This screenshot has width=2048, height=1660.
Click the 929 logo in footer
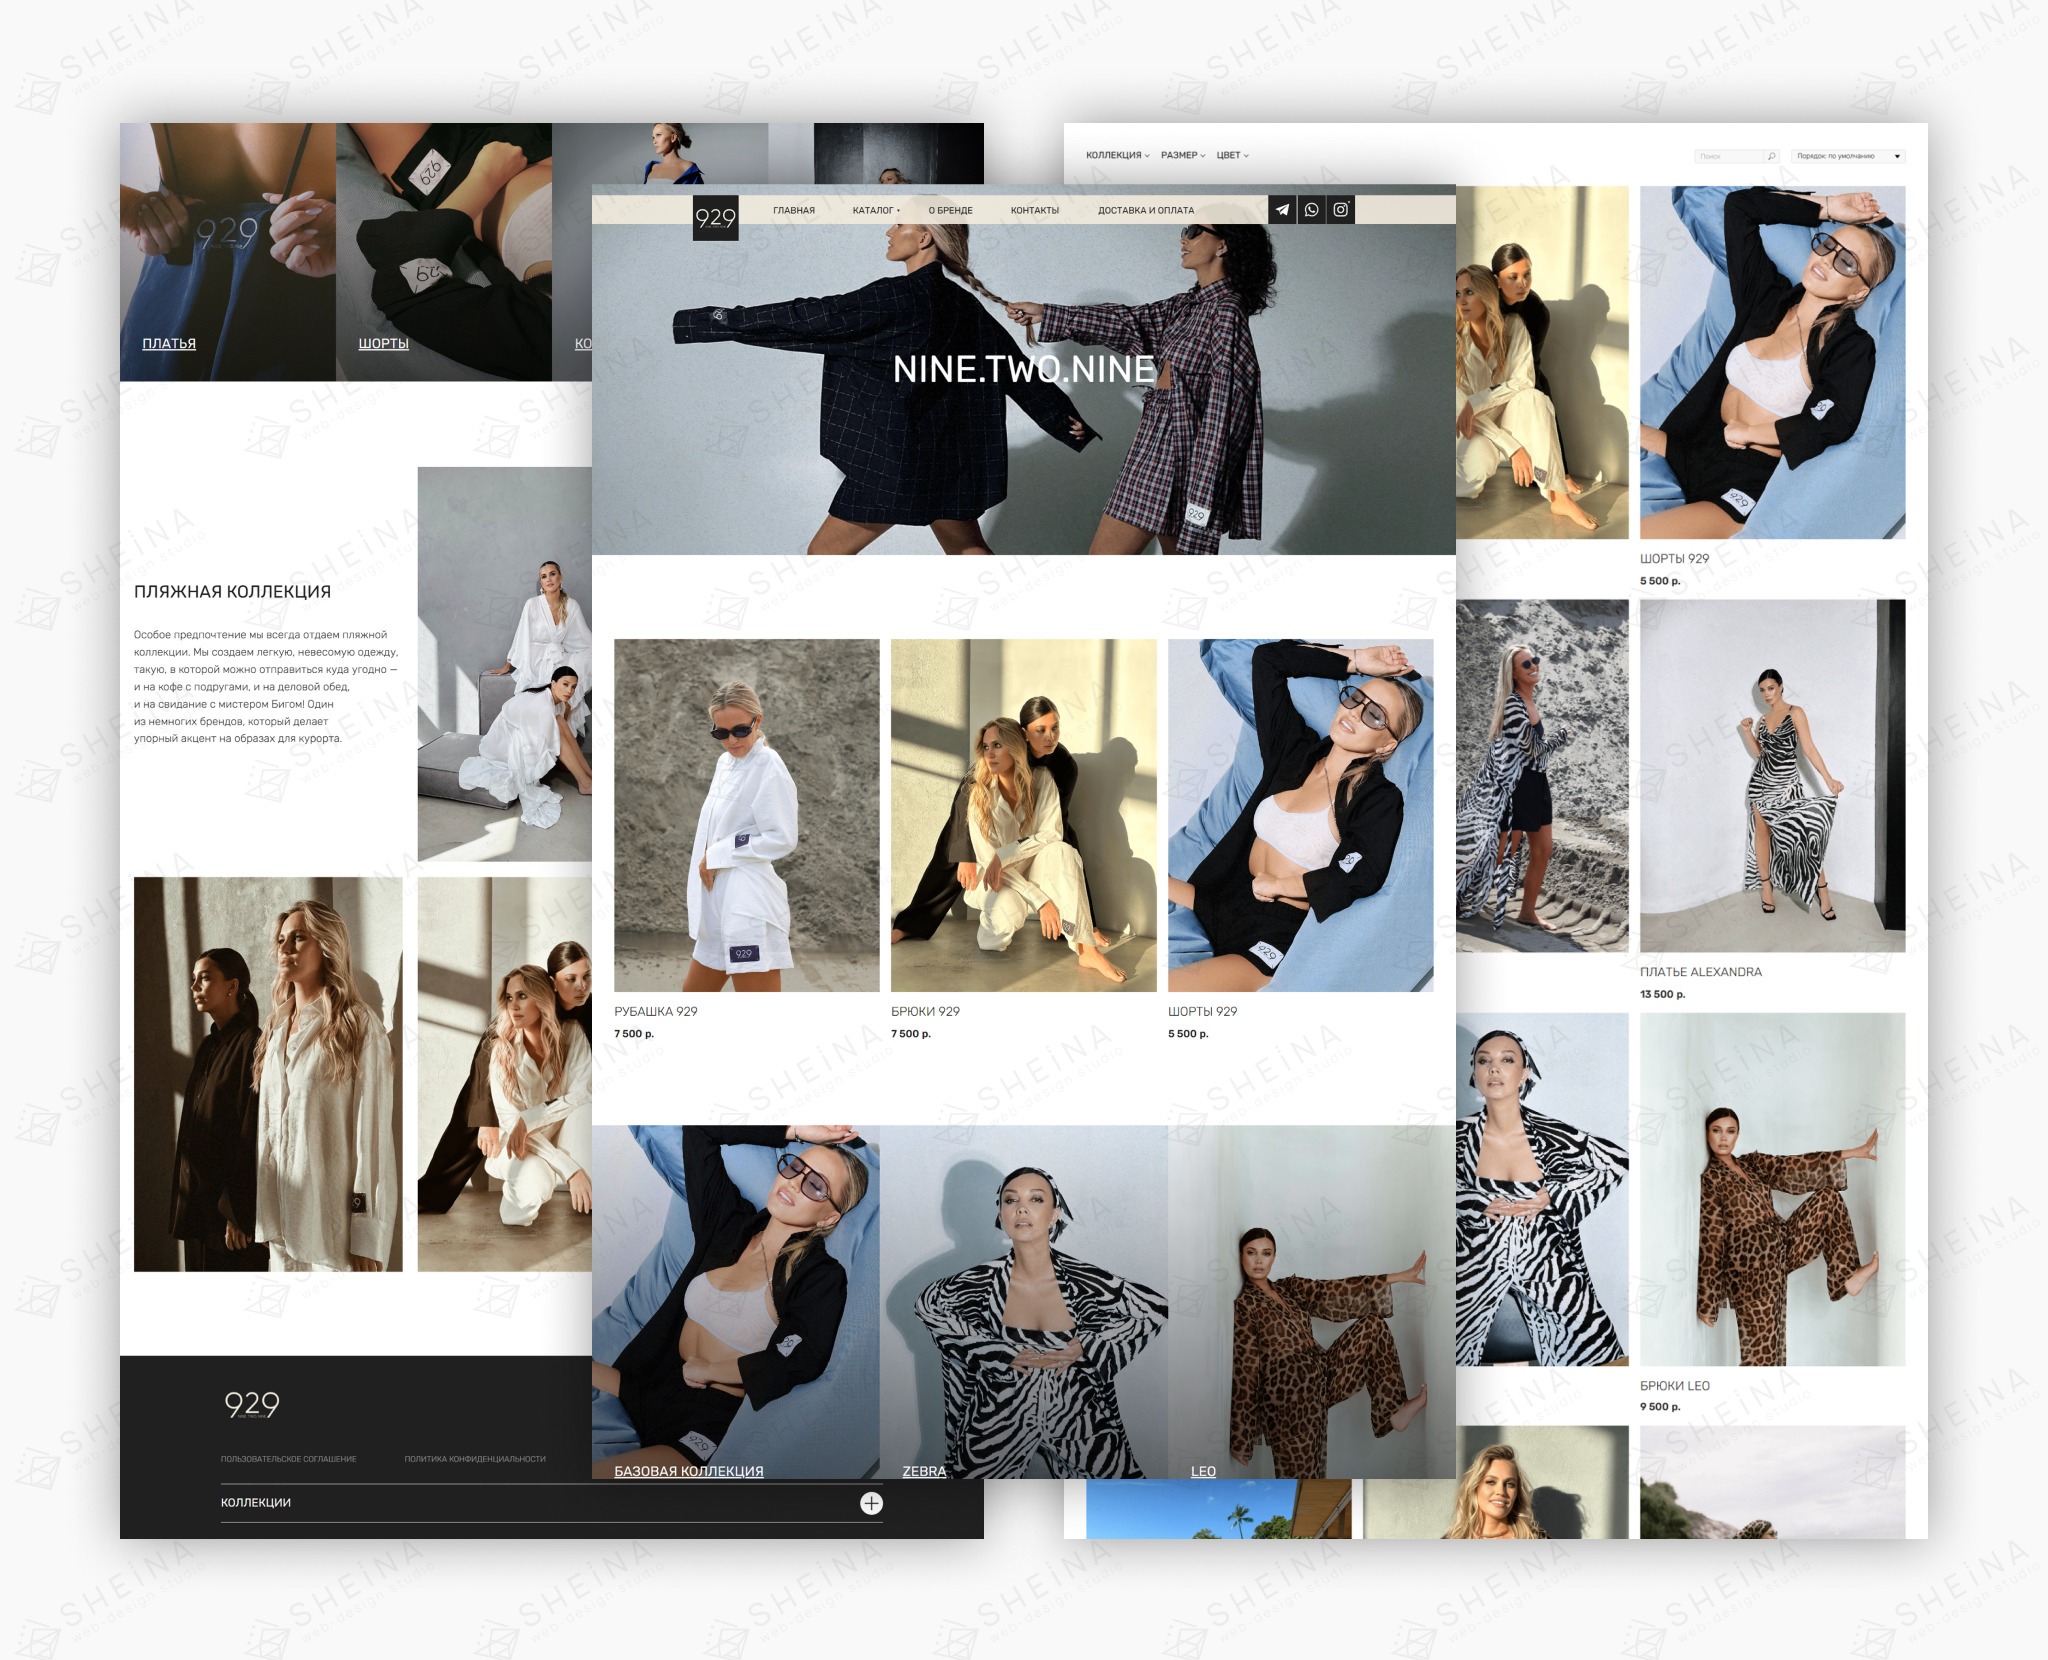[251, 1405]
